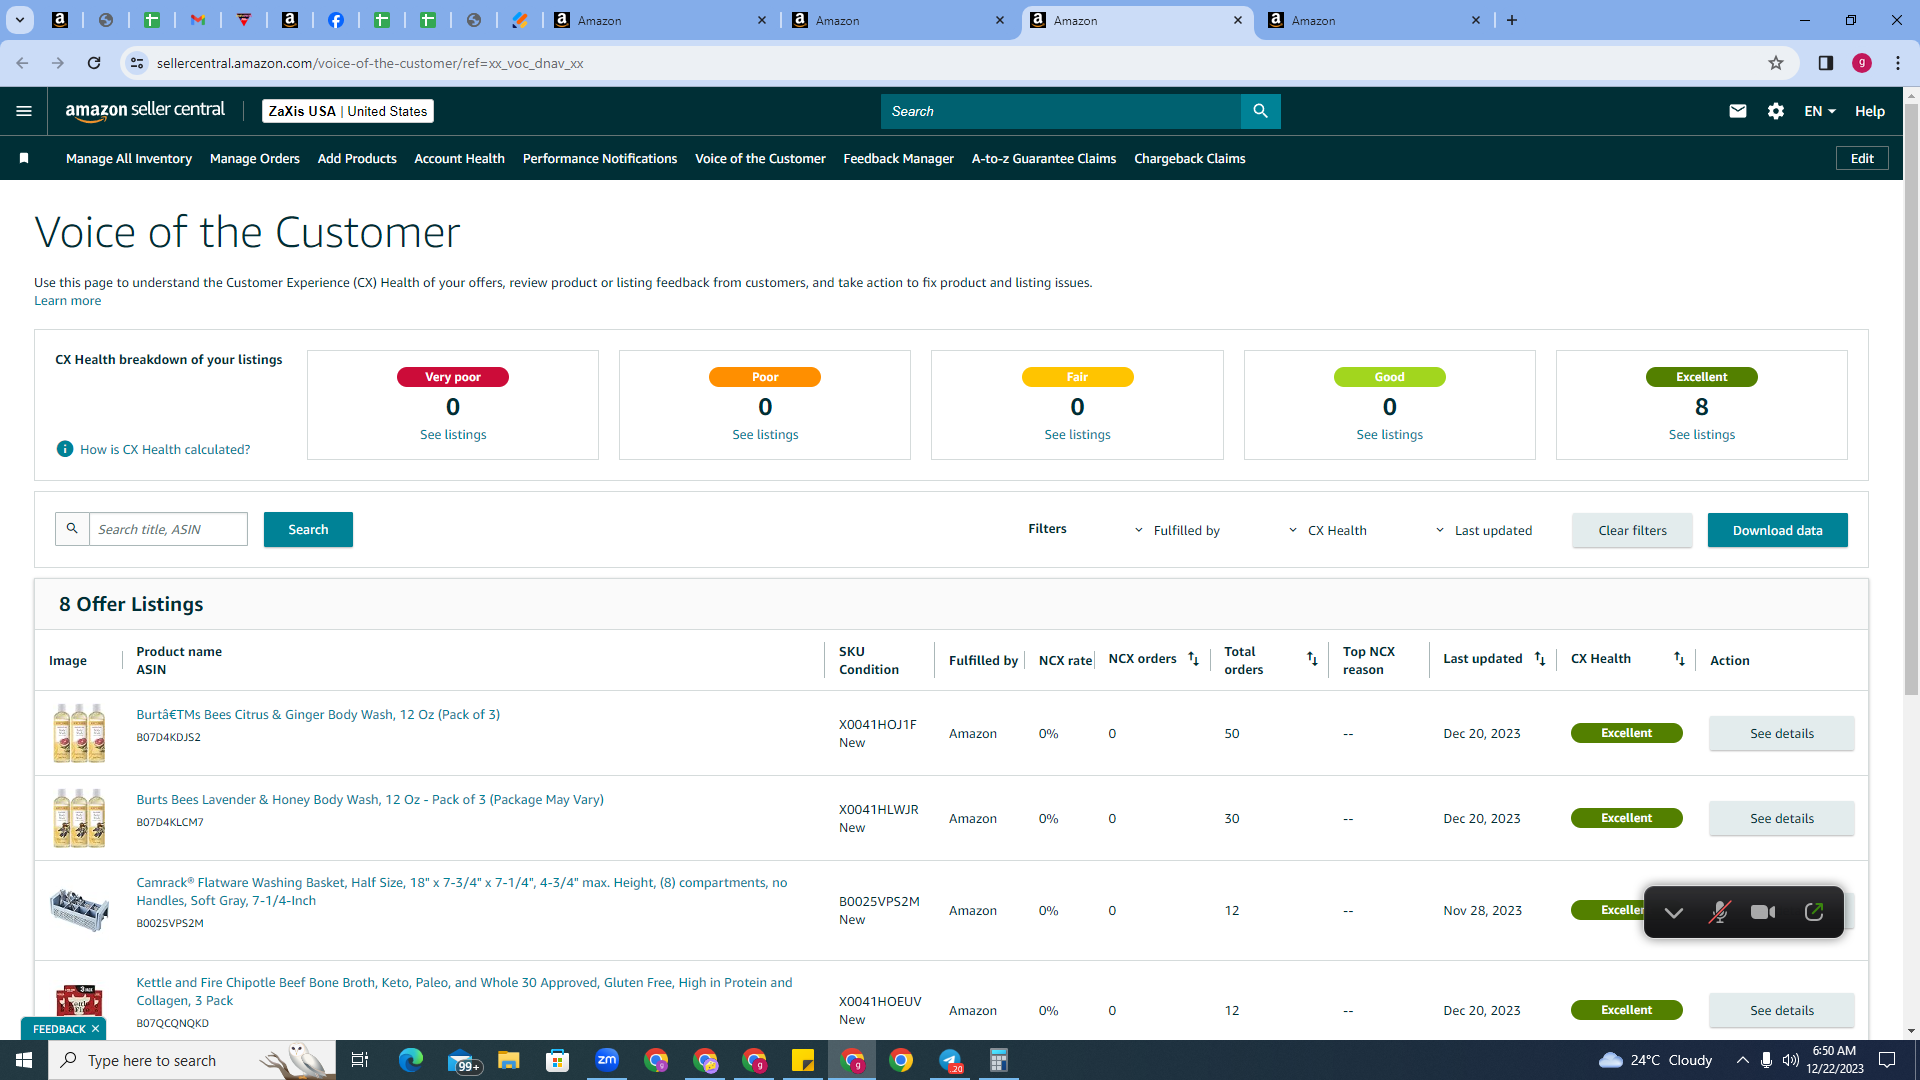See details for Citrus & Ginger Body Wash

point(1781,733)
